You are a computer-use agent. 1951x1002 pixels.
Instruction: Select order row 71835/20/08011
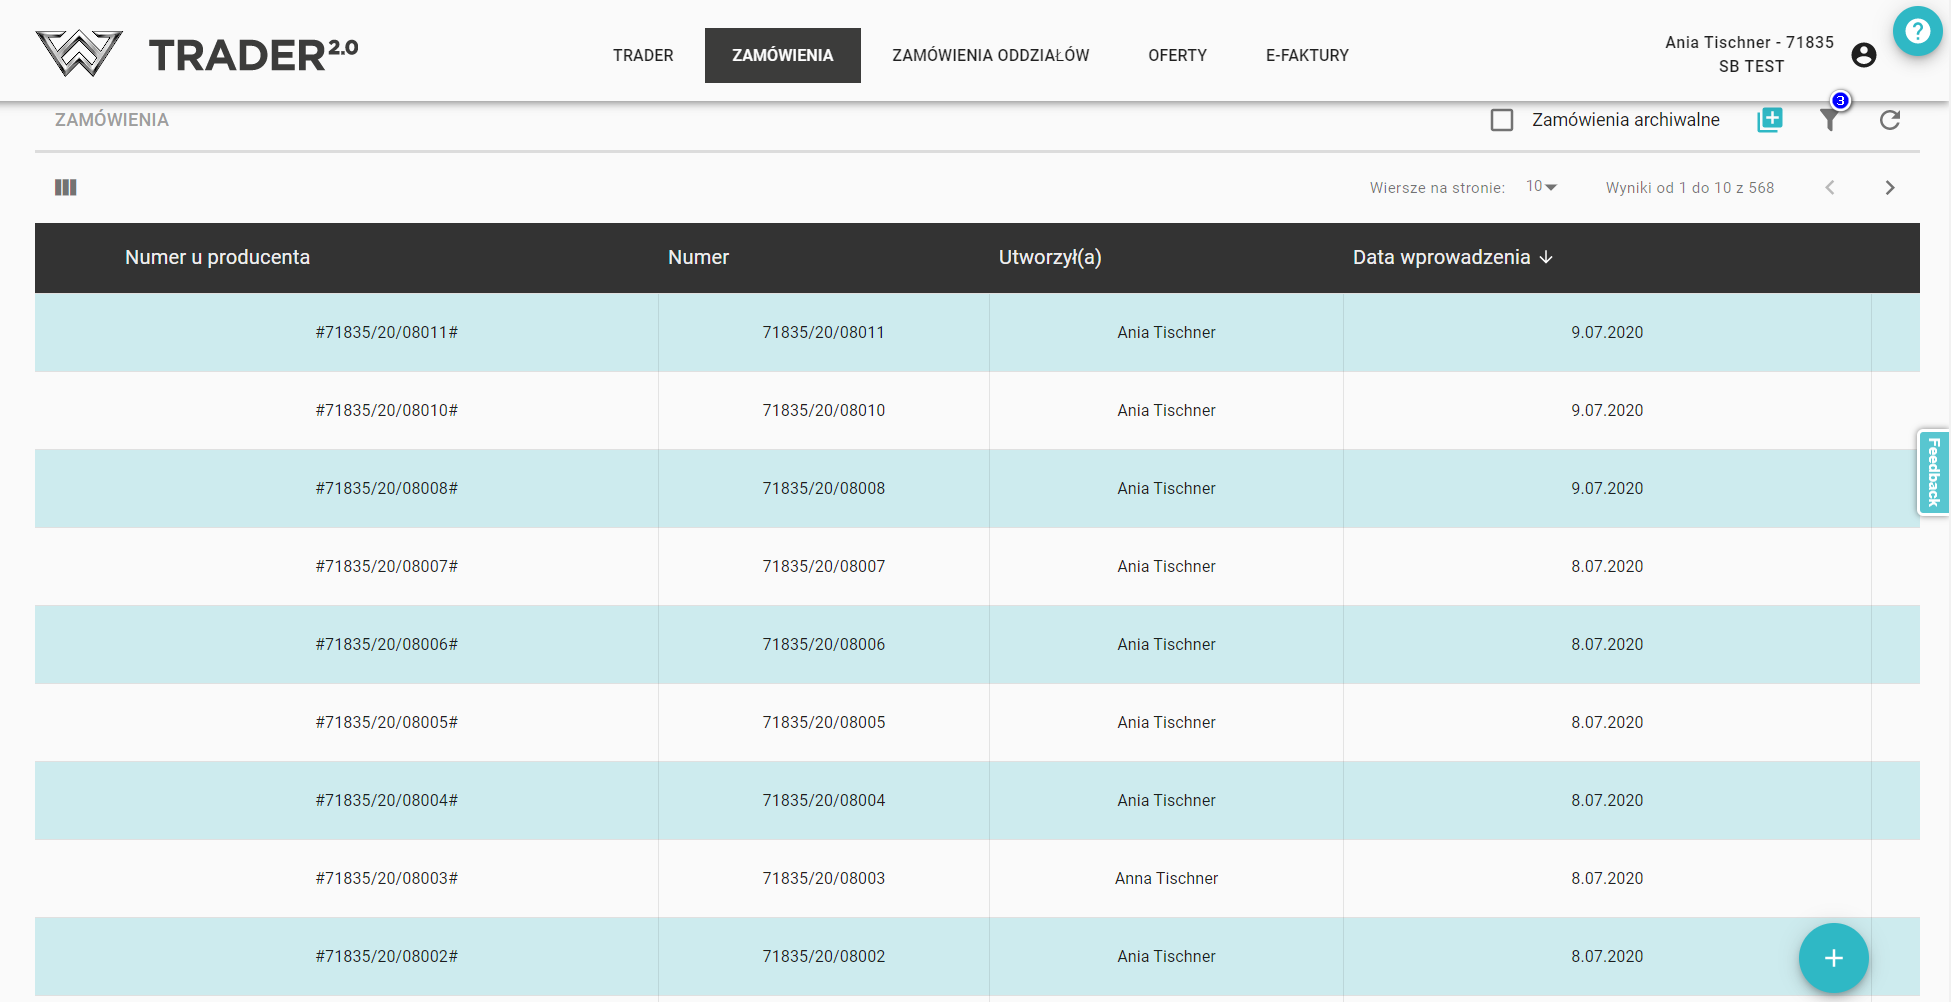click(x=823, y=333)
